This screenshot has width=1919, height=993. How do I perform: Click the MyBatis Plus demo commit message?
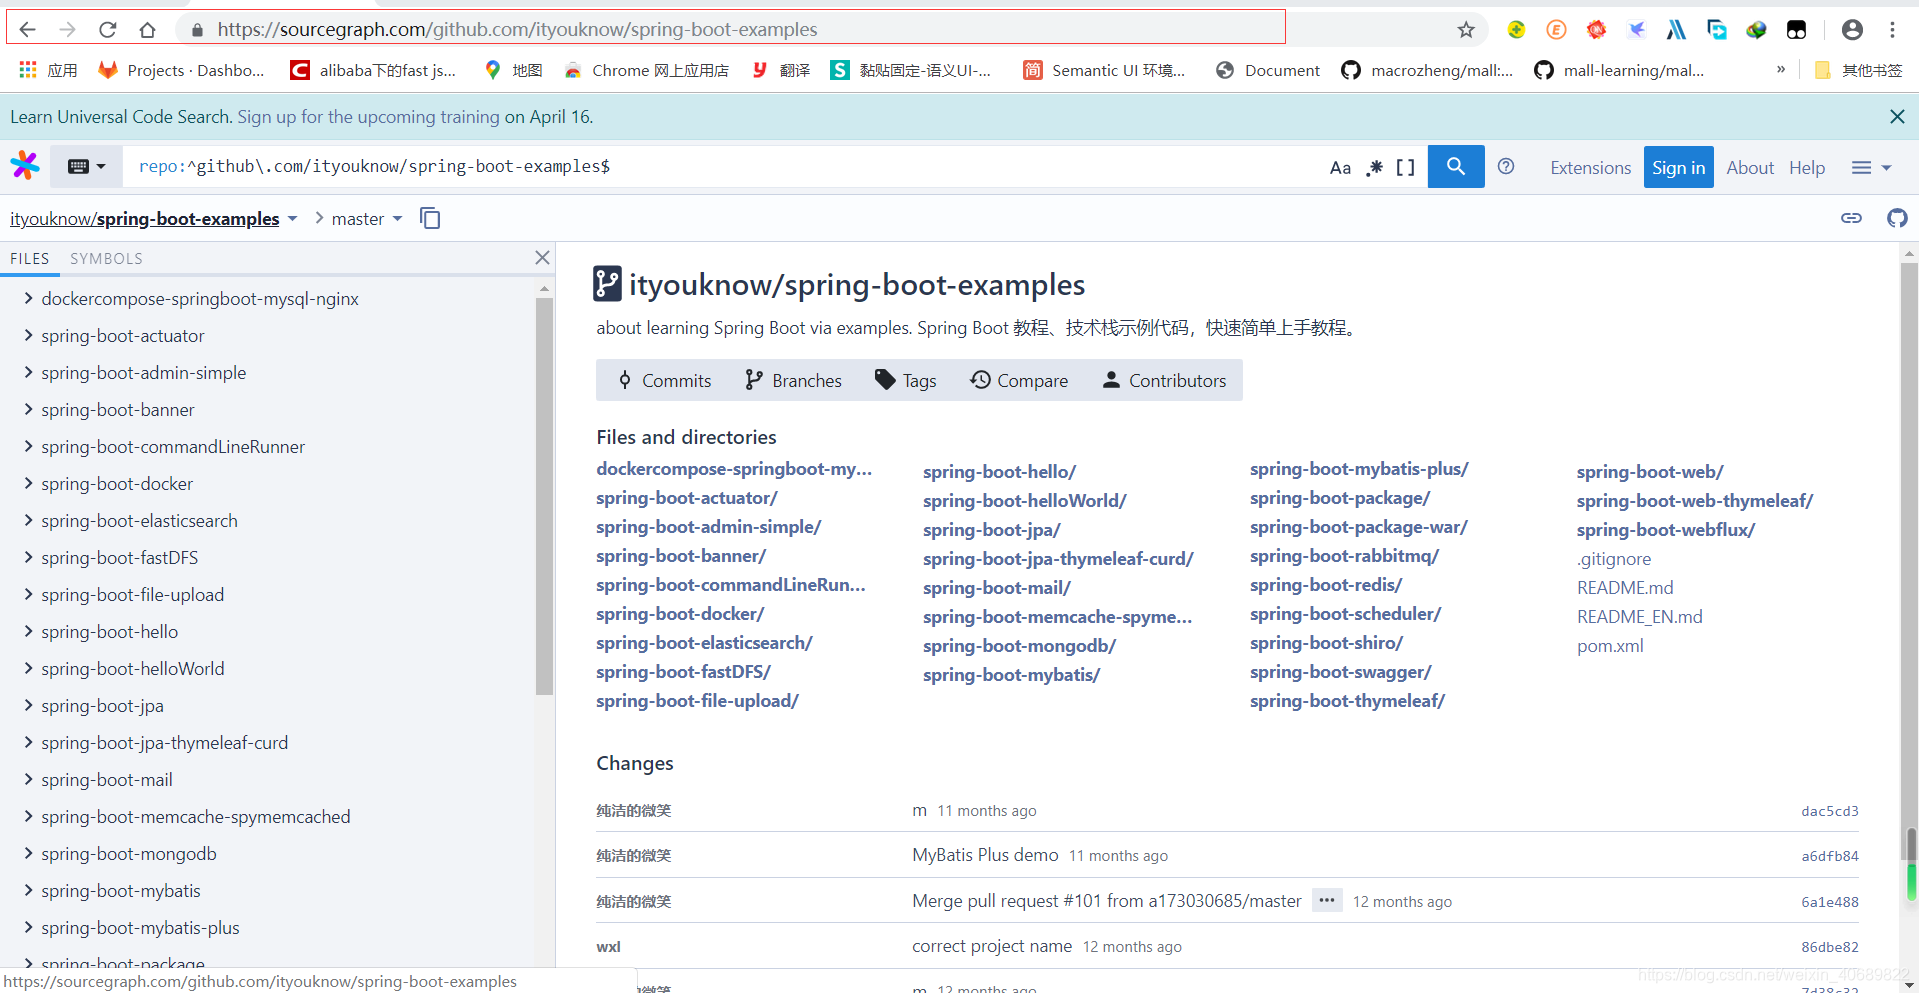985,855
